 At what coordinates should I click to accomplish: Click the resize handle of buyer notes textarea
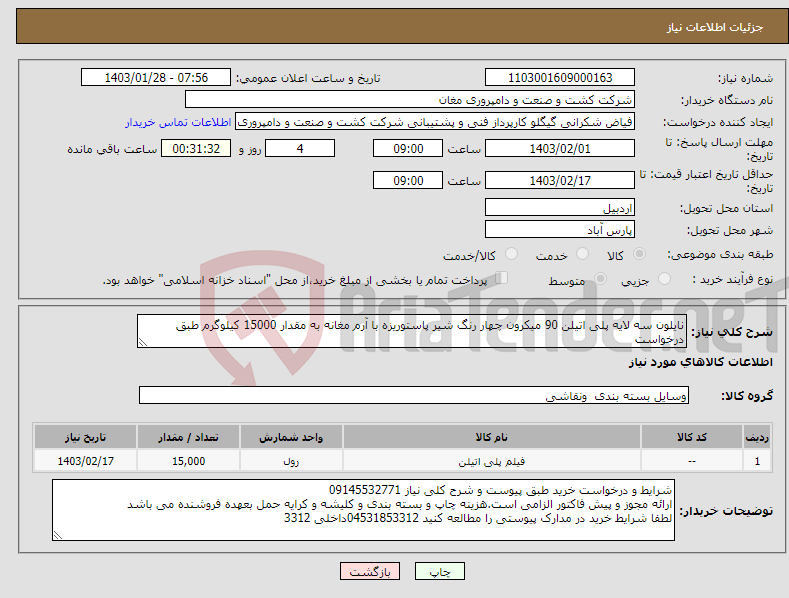coord(57,536)
